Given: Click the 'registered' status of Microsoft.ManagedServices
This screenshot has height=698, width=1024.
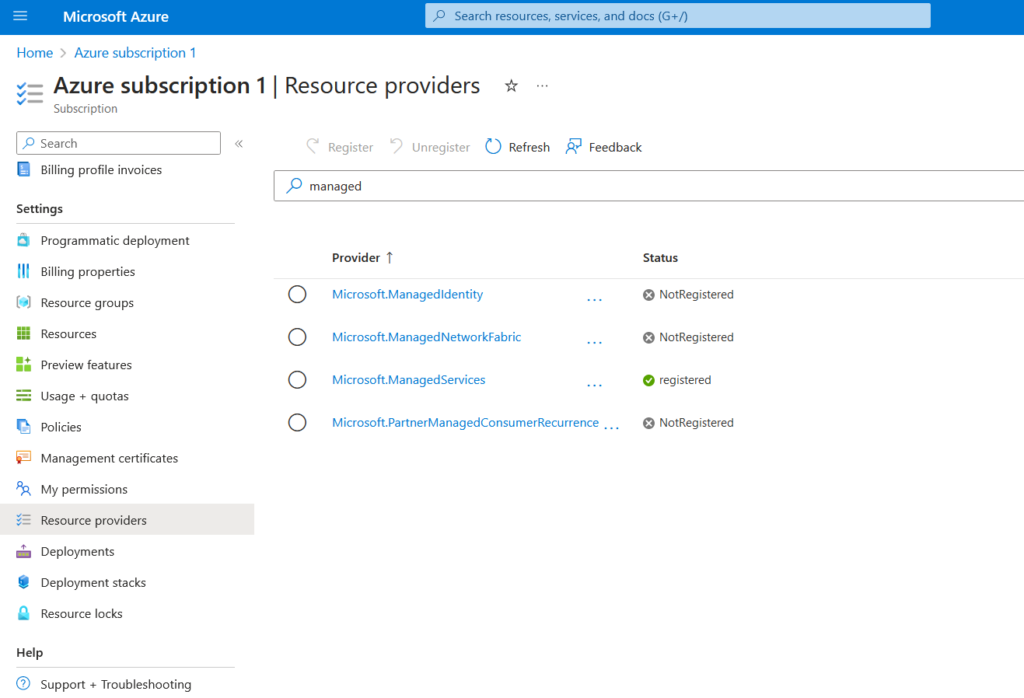Looking at the screenshot, I should (x=677, y=380).
